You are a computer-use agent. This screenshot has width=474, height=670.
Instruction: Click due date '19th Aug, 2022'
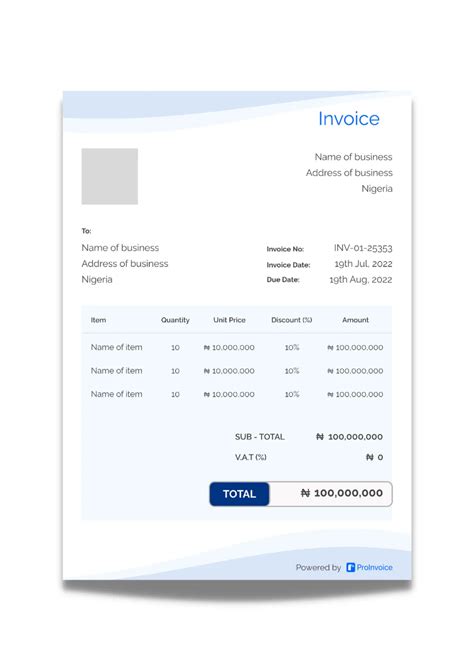click(x=361, y=279)
